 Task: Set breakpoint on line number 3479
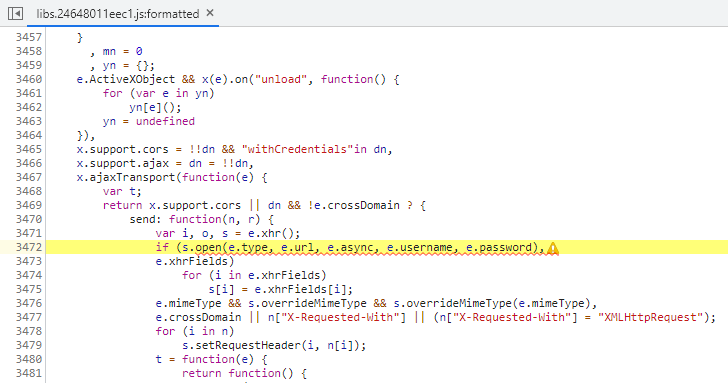click(29, 345)
